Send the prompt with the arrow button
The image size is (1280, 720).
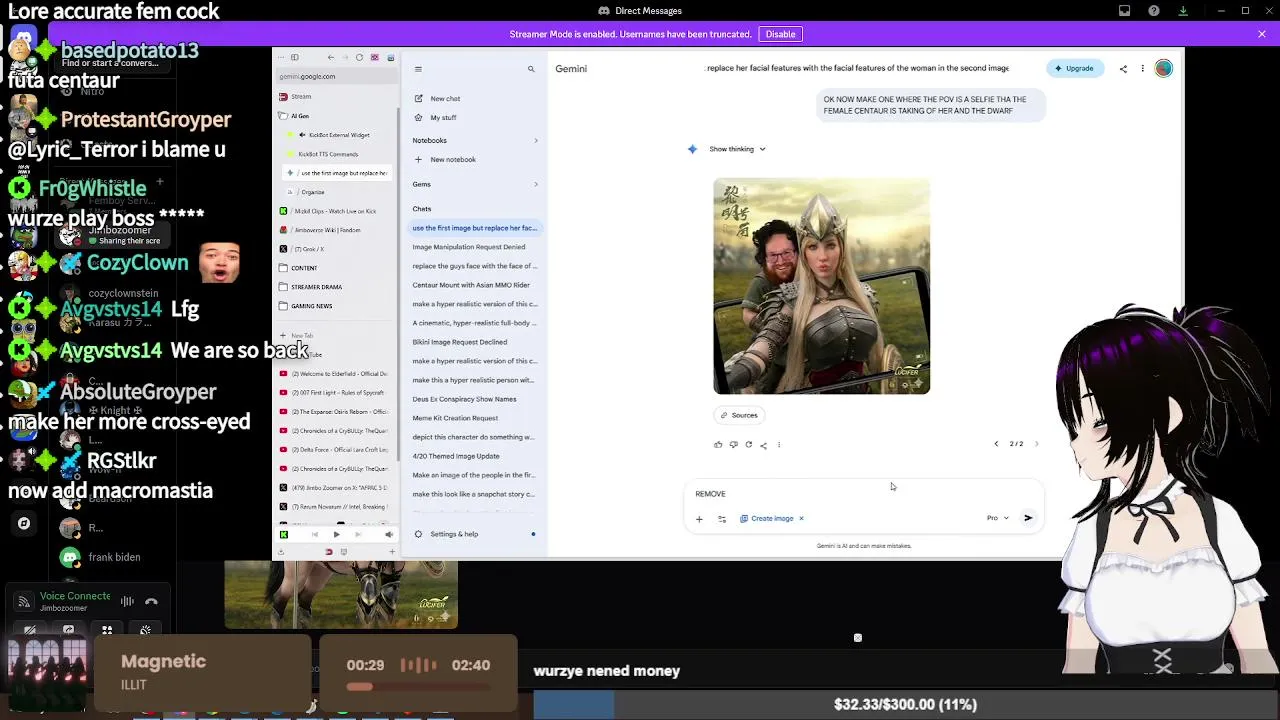click(1028, 518)
